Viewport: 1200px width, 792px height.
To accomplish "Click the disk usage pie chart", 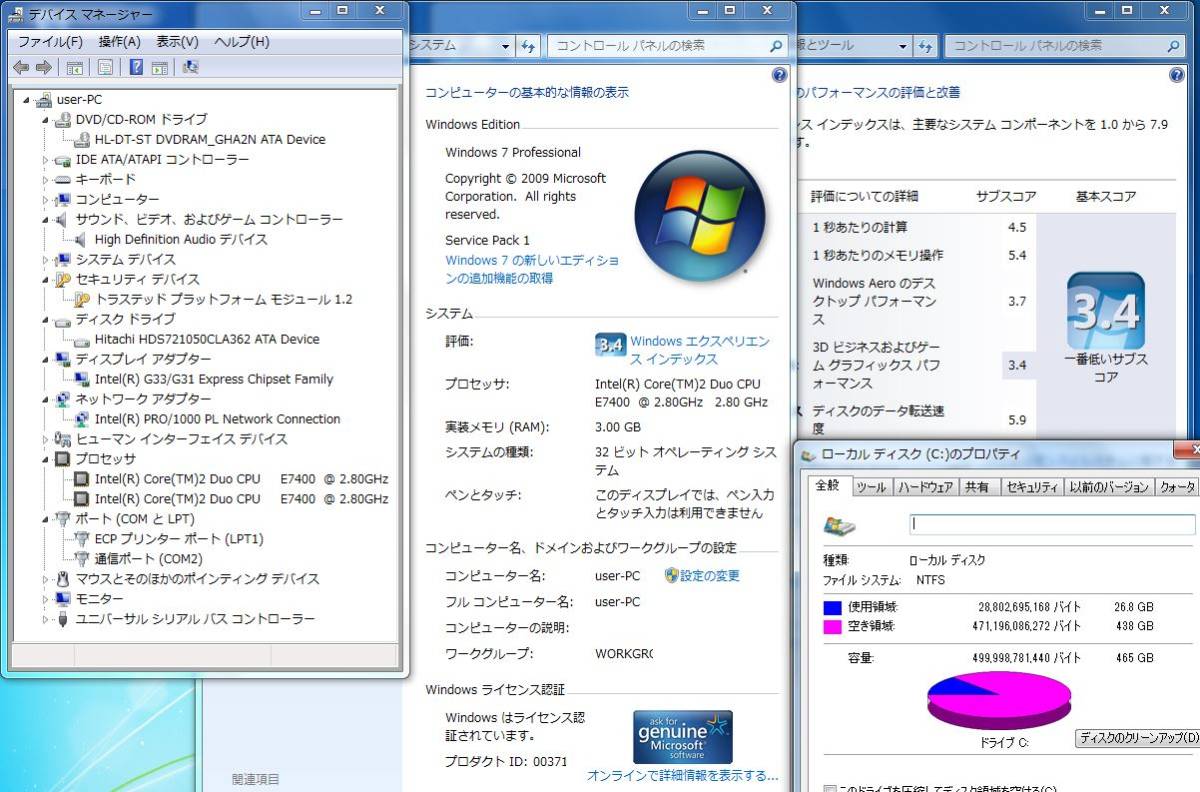I will pyautogui.click(x=1000, y=700).
